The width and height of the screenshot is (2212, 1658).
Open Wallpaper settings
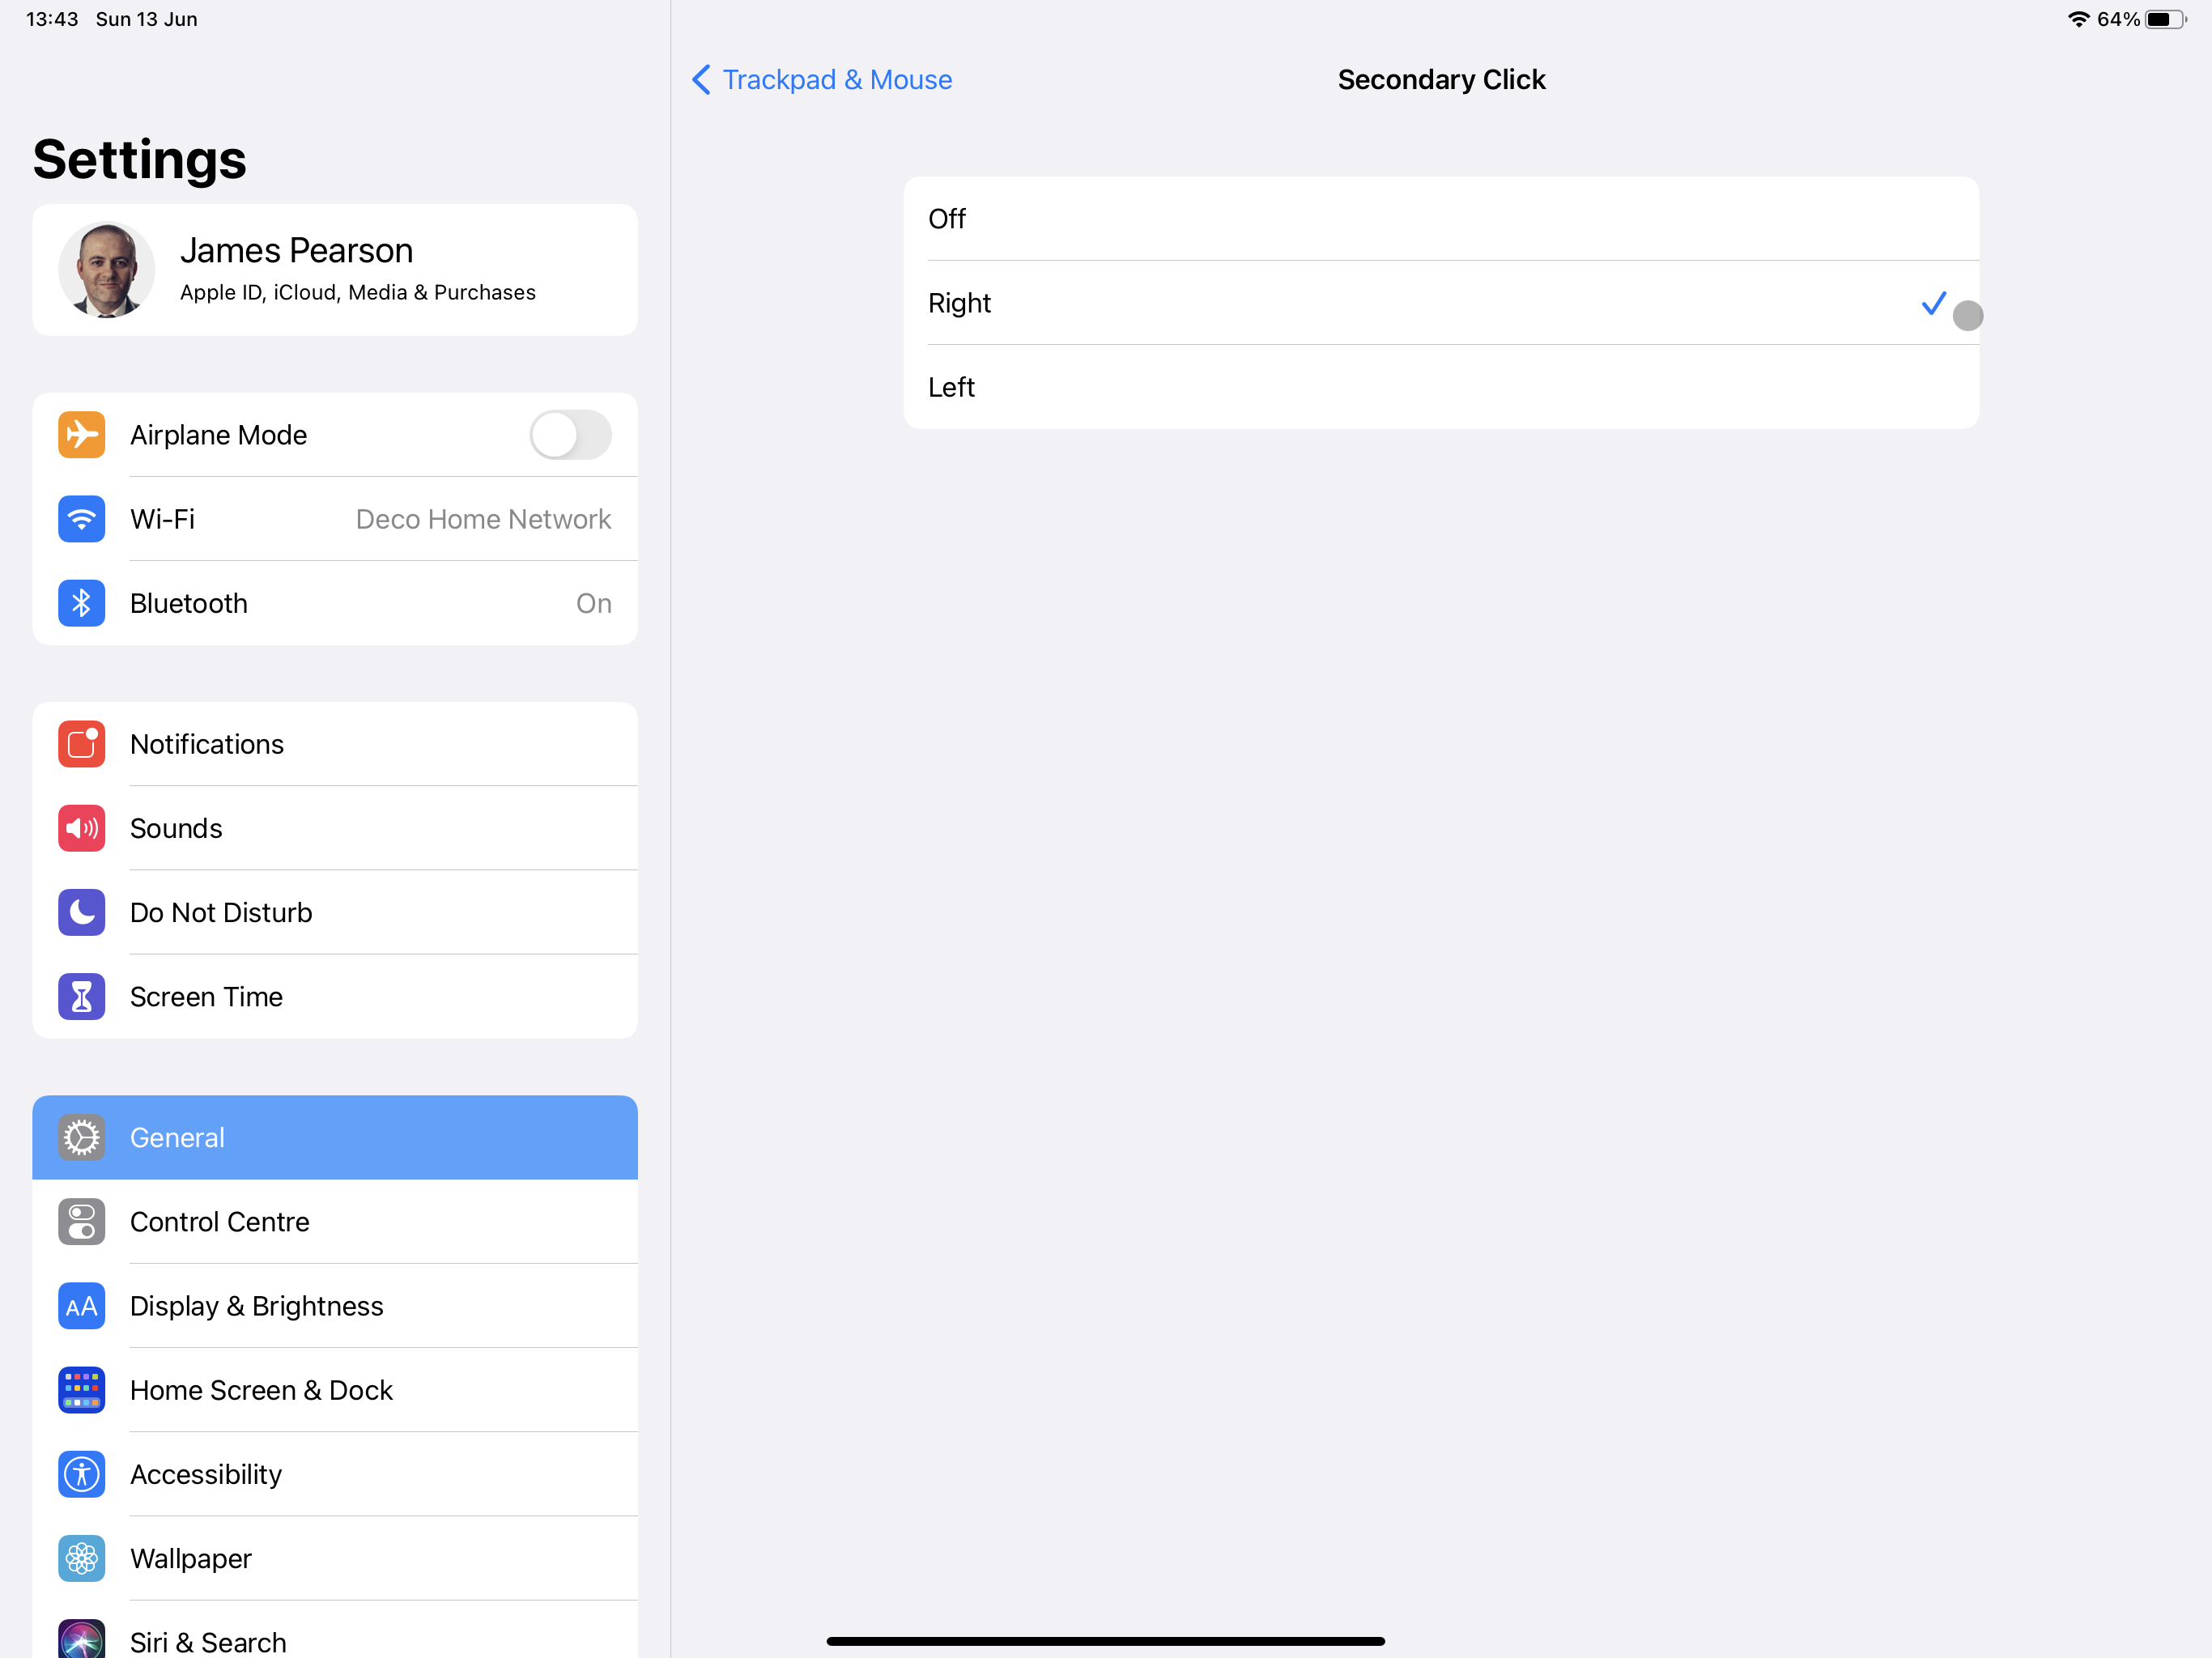tap(335, 1558)
